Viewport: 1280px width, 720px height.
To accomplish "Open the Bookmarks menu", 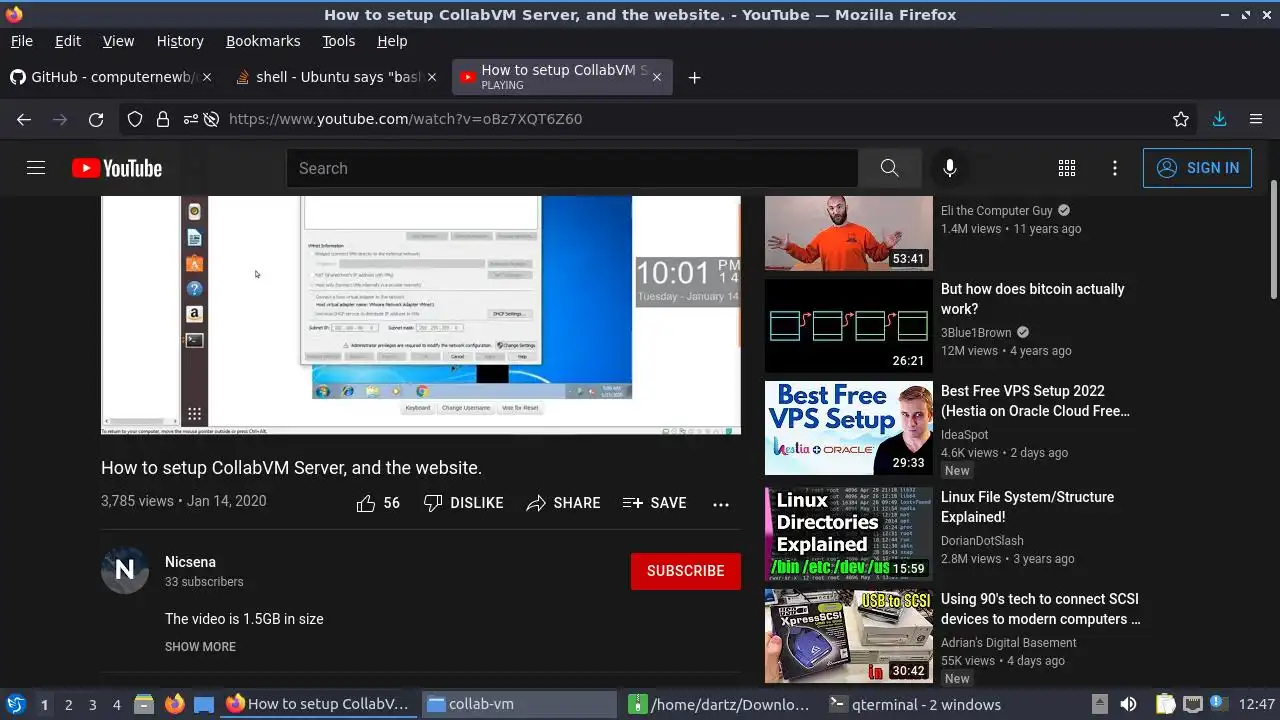I will point(263,41).
